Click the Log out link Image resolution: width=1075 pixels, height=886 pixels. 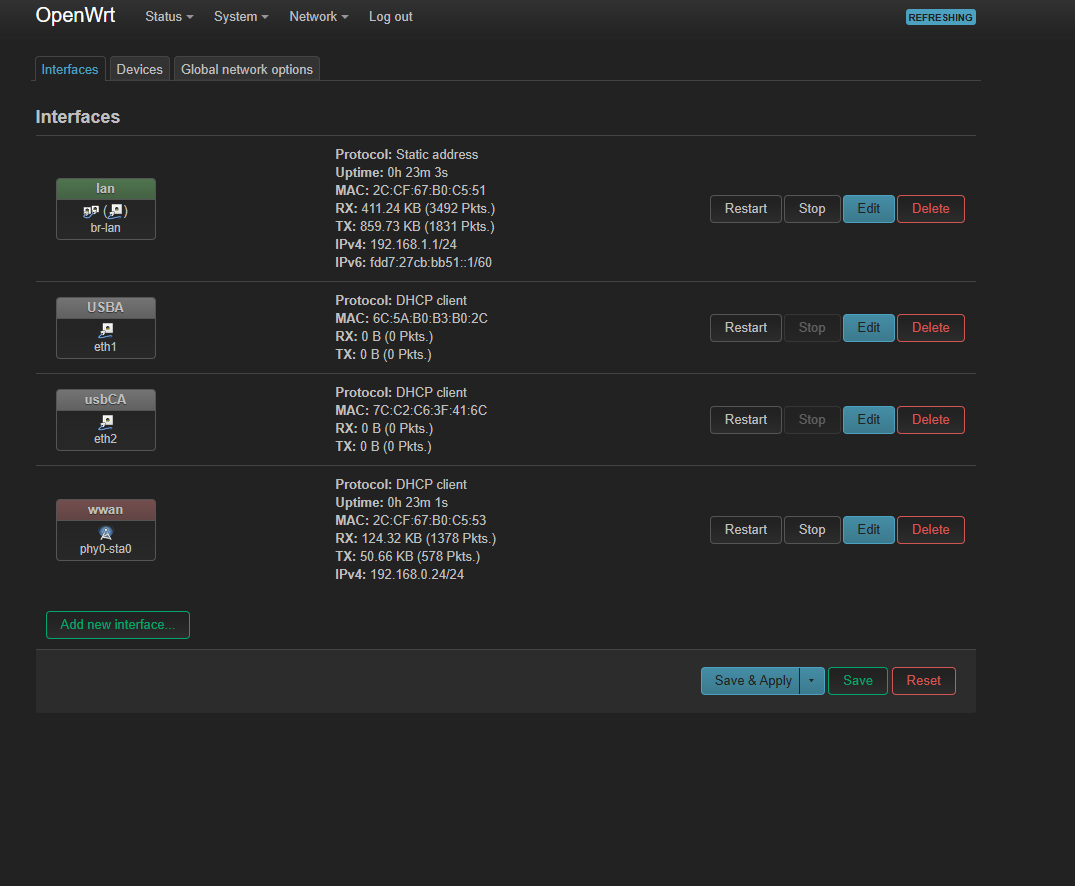(390, 17)
